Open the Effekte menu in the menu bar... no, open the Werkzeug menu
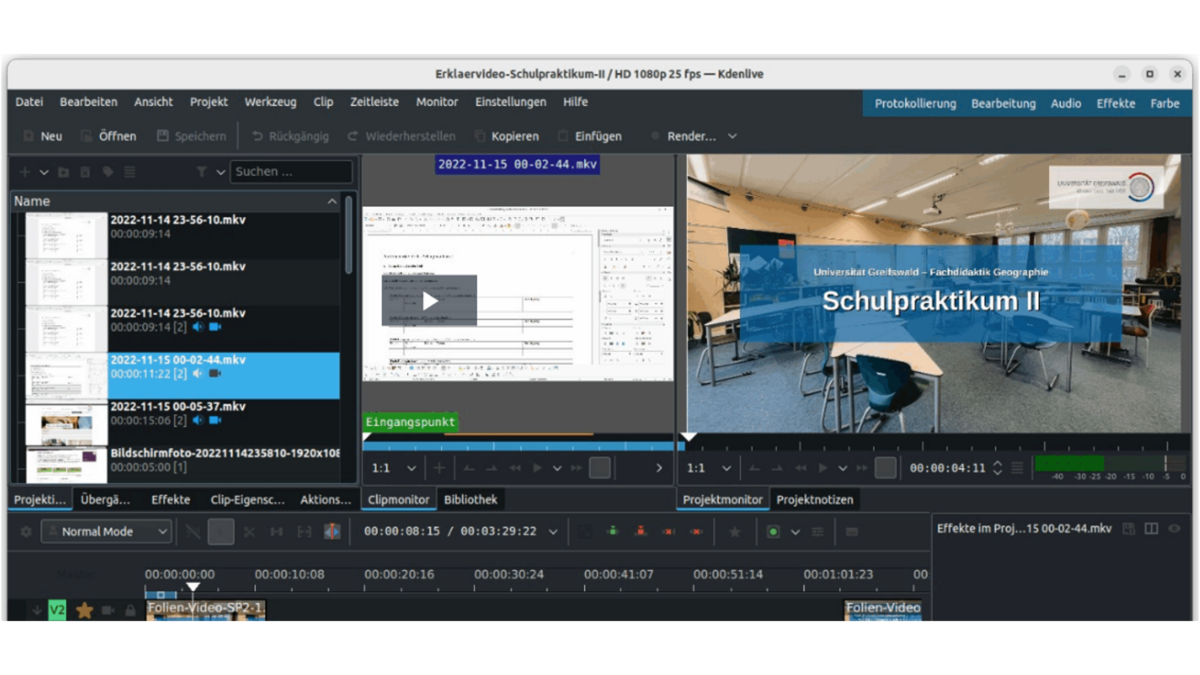The height and width of the screenshot is (675, 1200). (270, 102)
